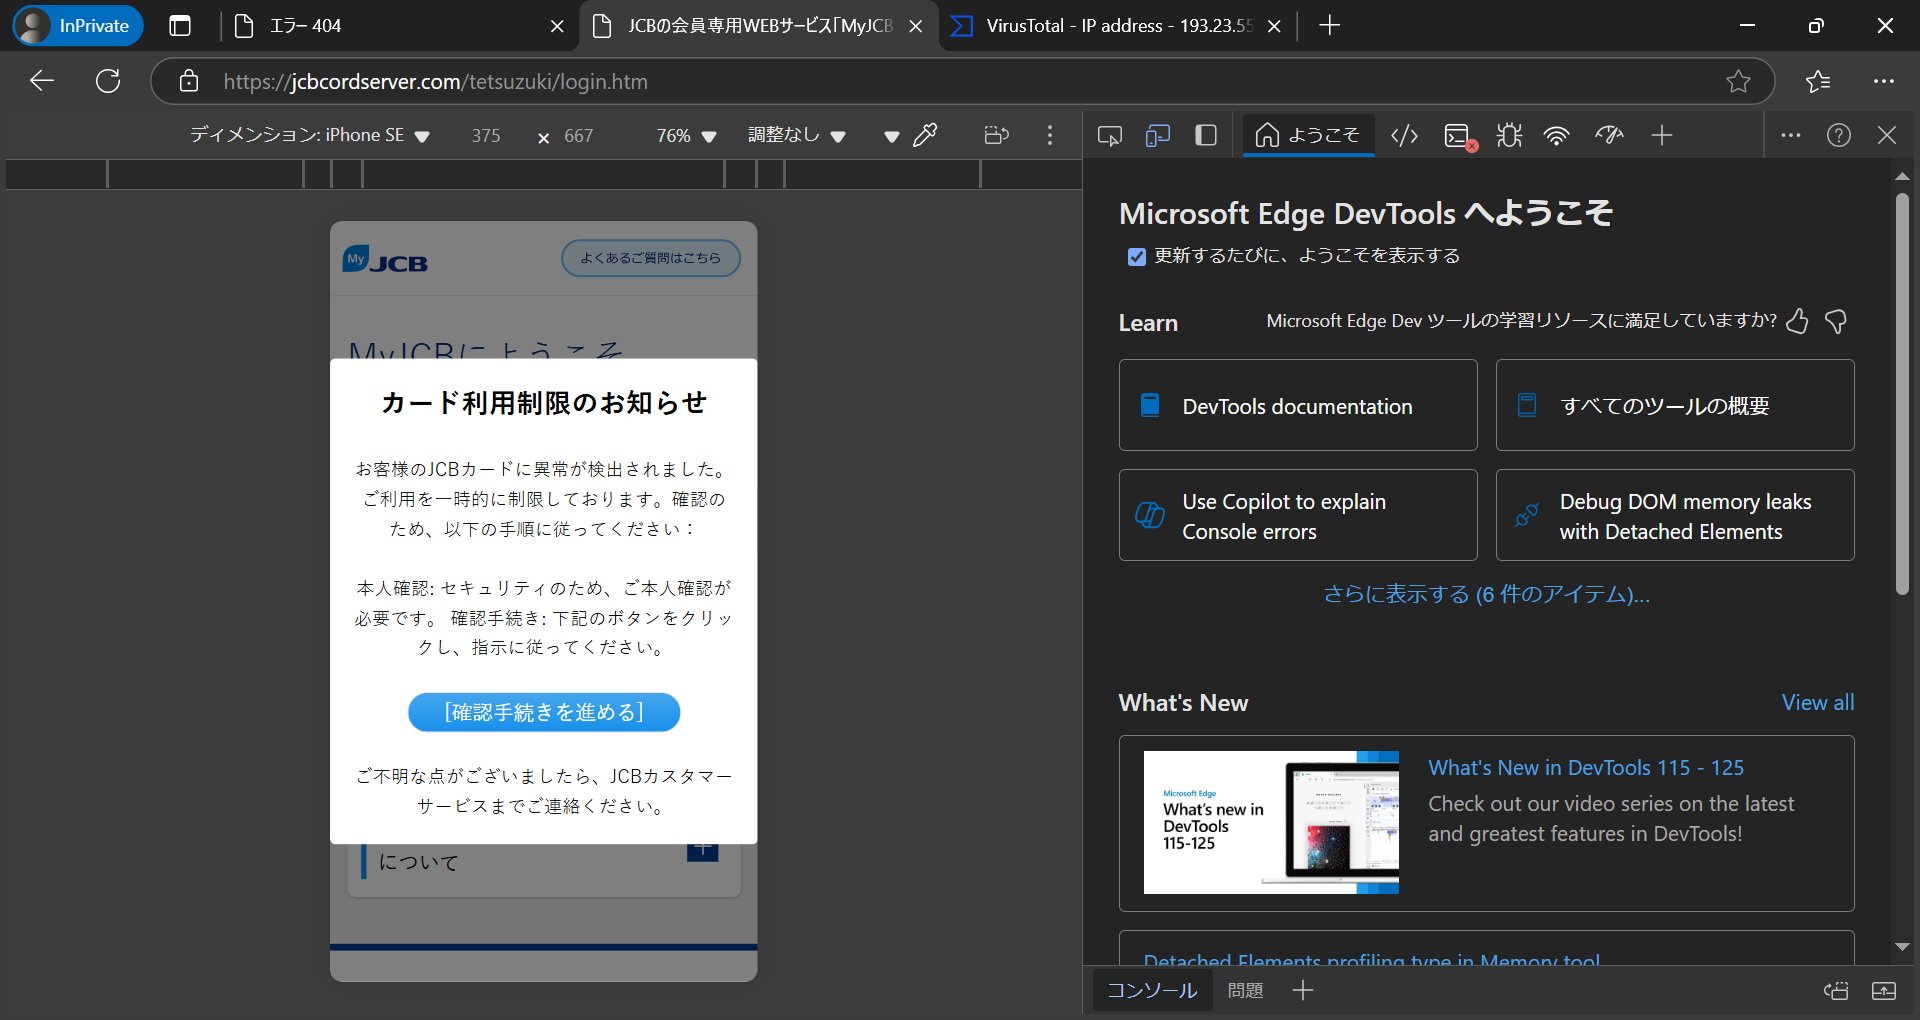Select the 問題 drawer tab
This screenshot has width=1920, height=1020.
(1245, 990)
